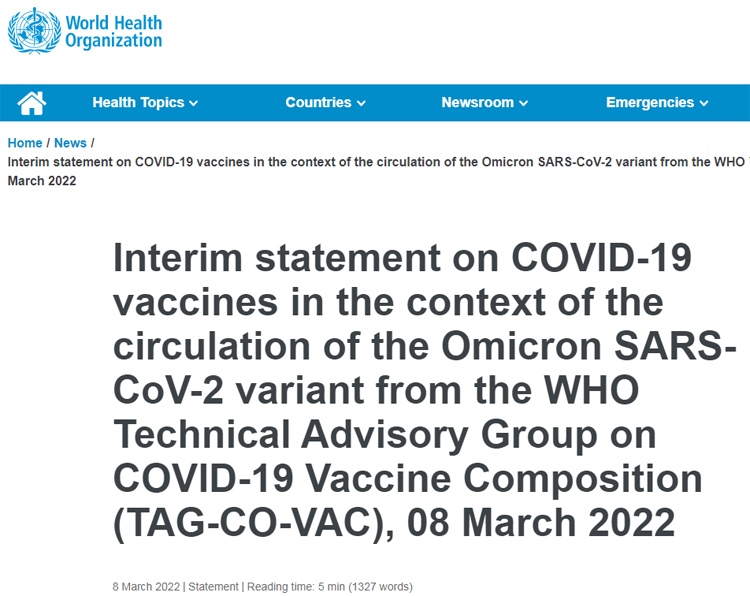Screen dimensions: 750x596
Task: Click the Home breadcrumb link
Action: (x=25, y=143)
